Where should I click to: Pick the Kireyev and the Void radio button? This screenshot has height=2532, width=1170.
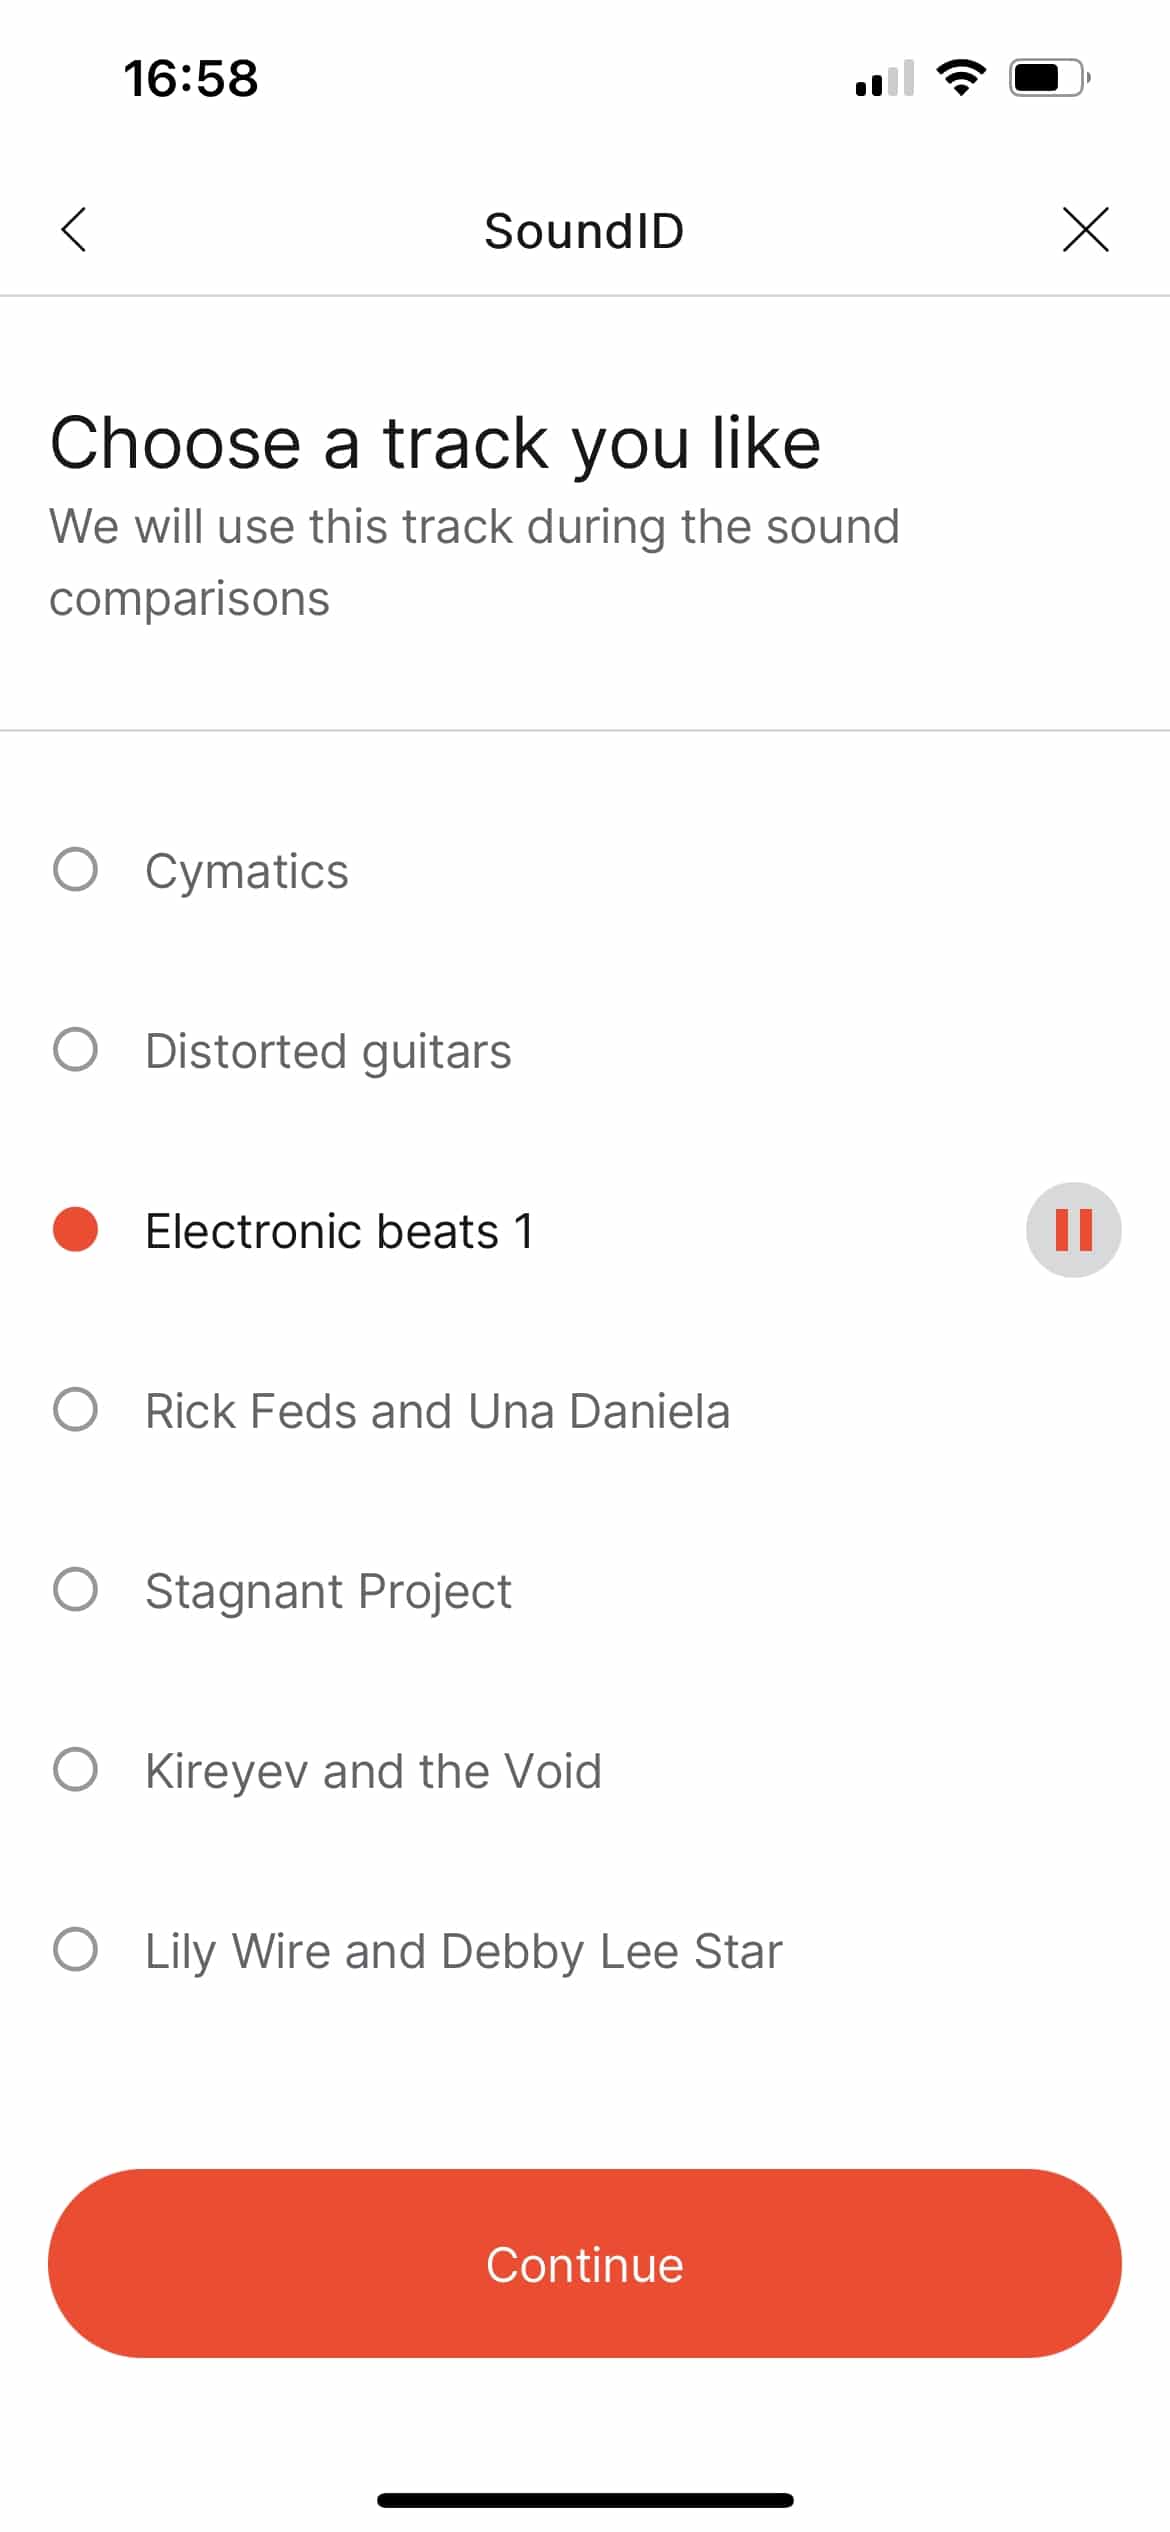coord(75,1770)
